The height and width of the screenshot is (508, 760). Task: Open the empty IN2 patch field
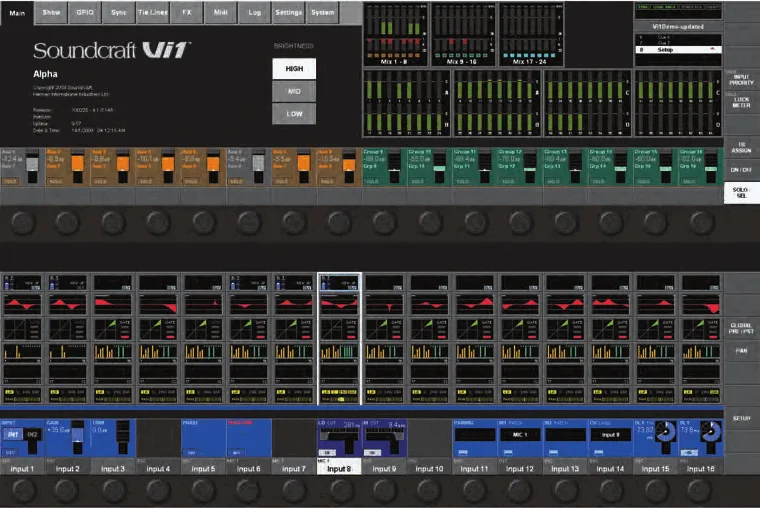(565, 435)
